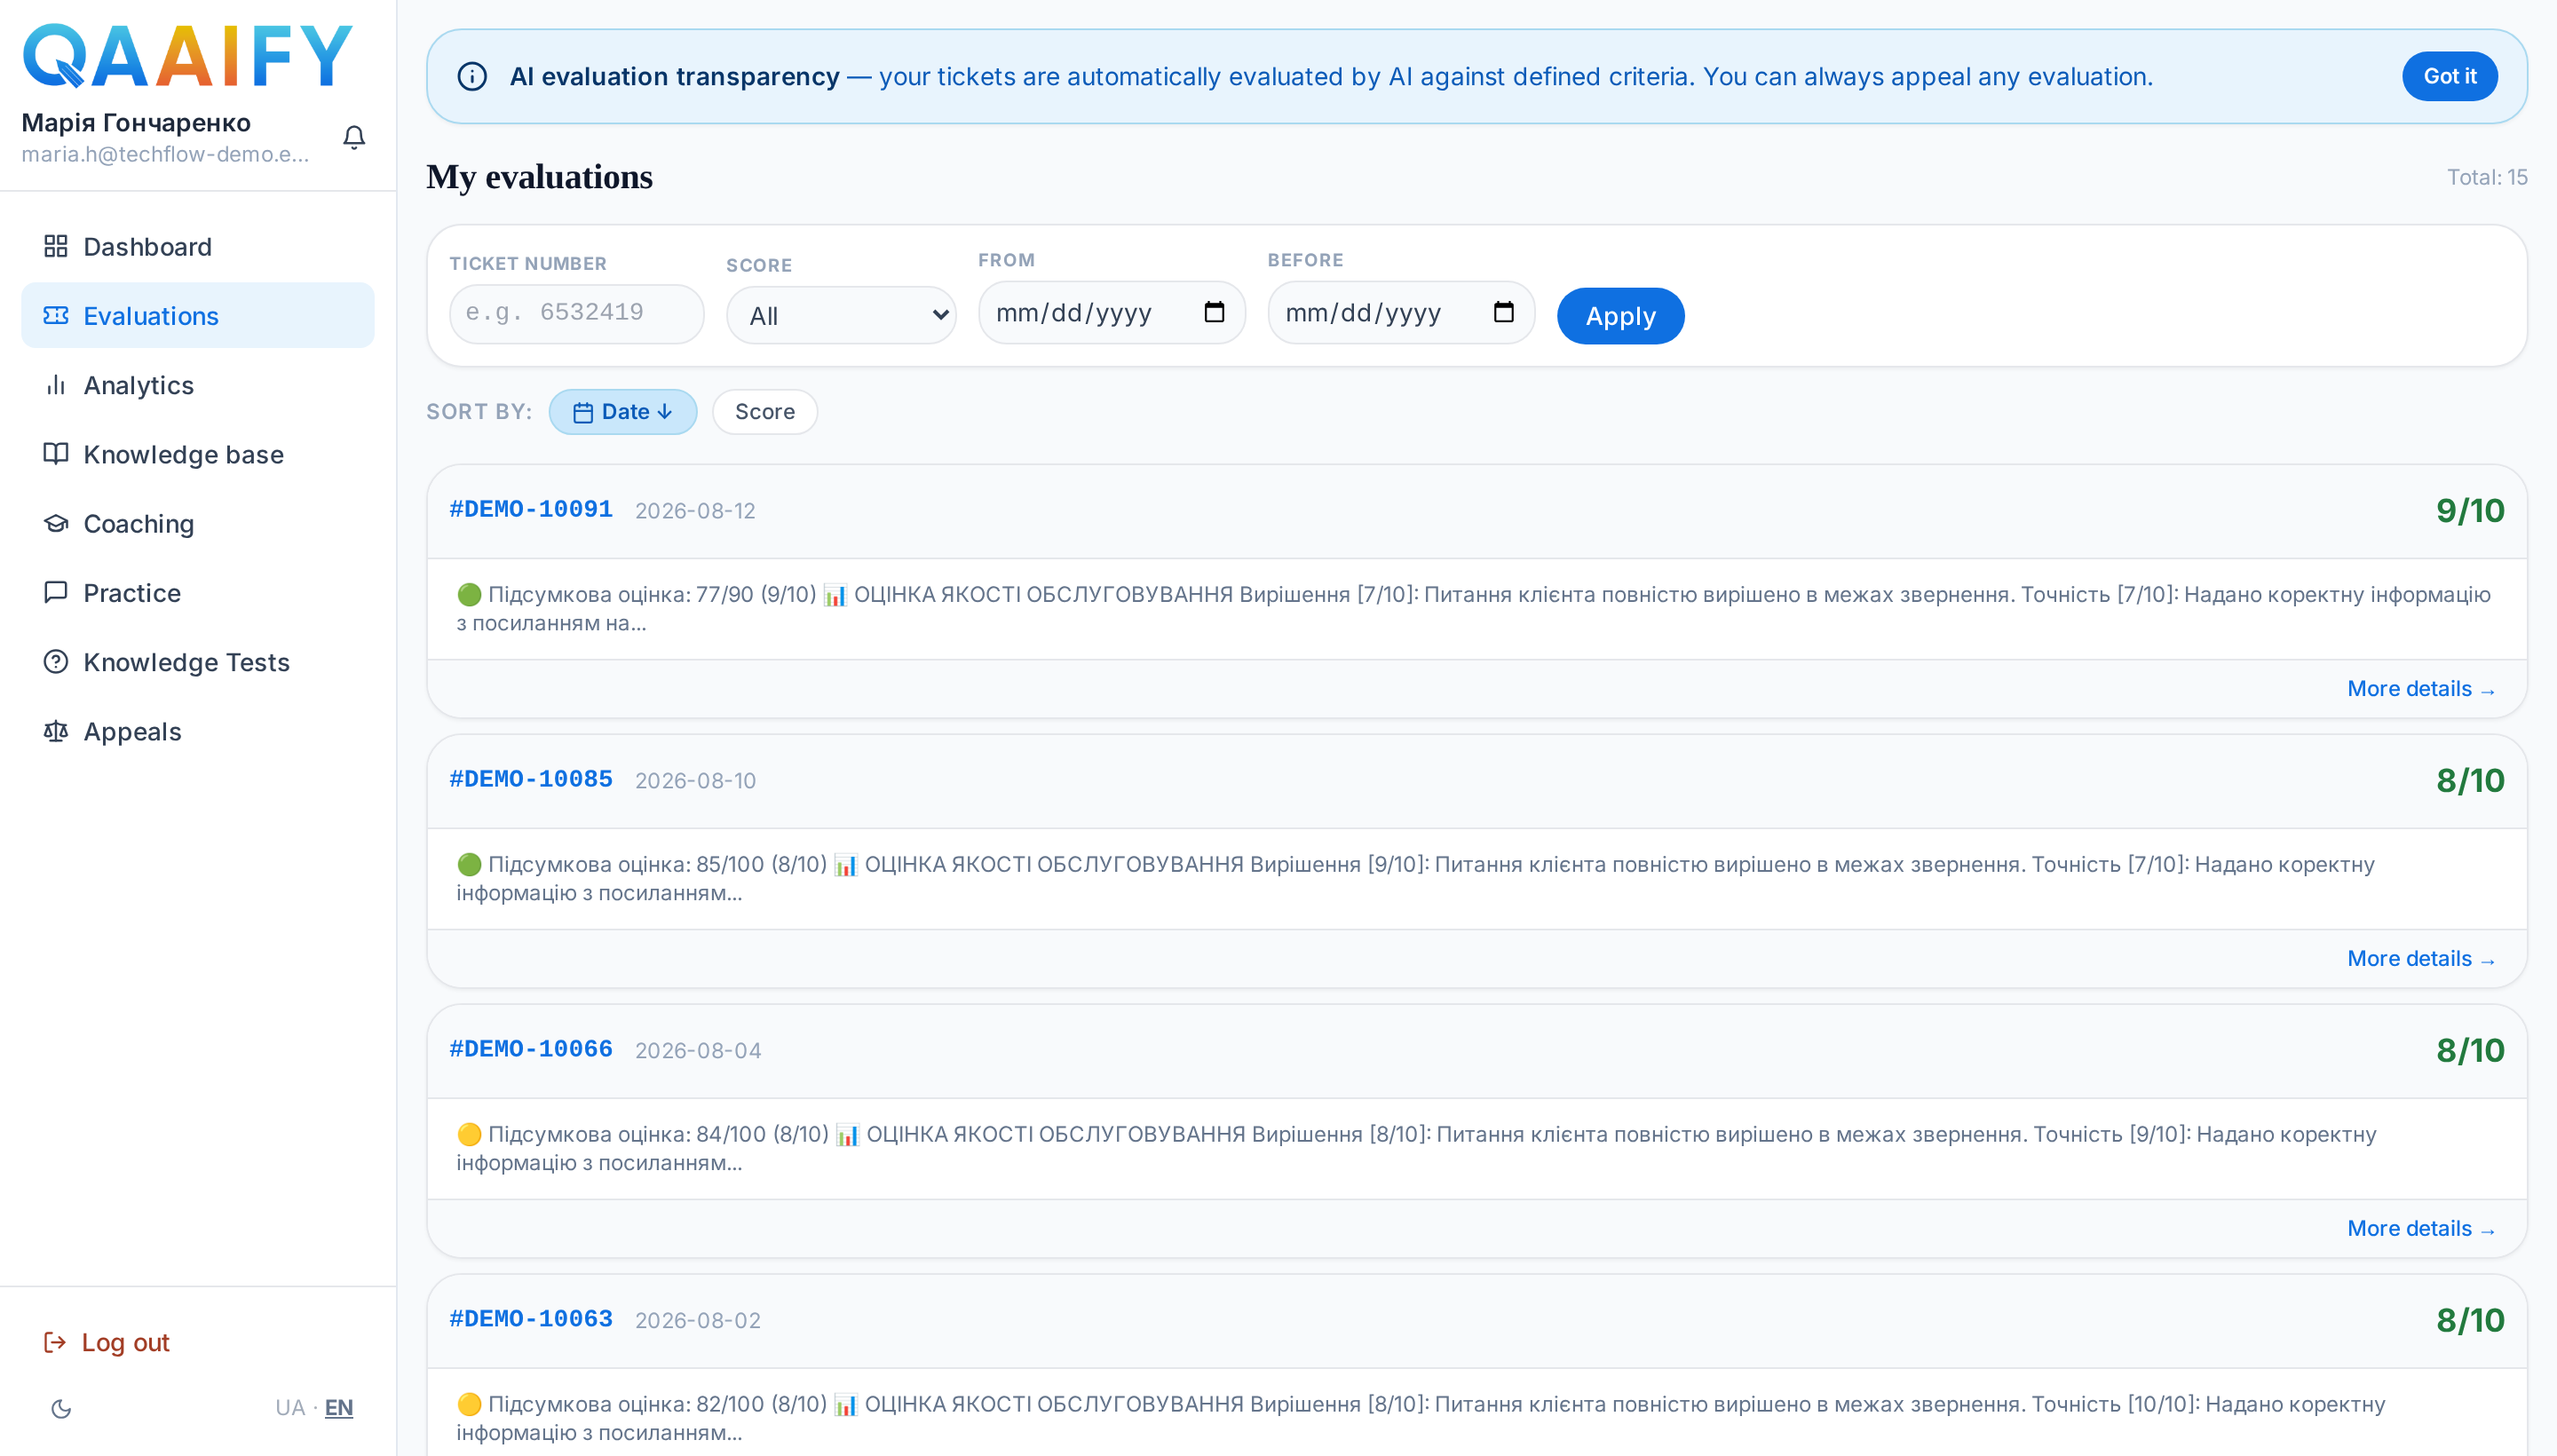Sort evaluations by Score
Image resolution: width=2557 pixels, height=1456 pixels.
(764, 411)
